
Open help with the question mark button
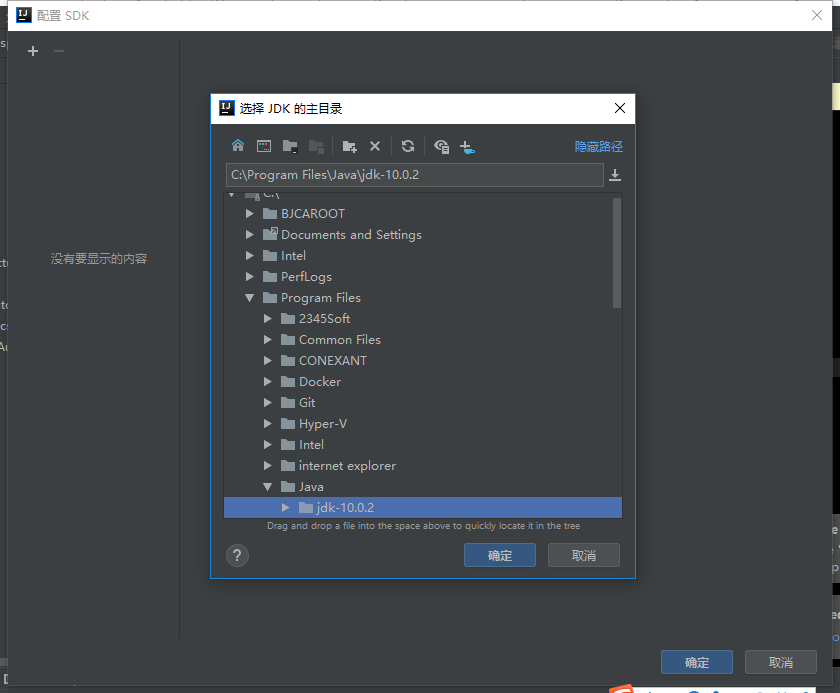pos(237,555)
